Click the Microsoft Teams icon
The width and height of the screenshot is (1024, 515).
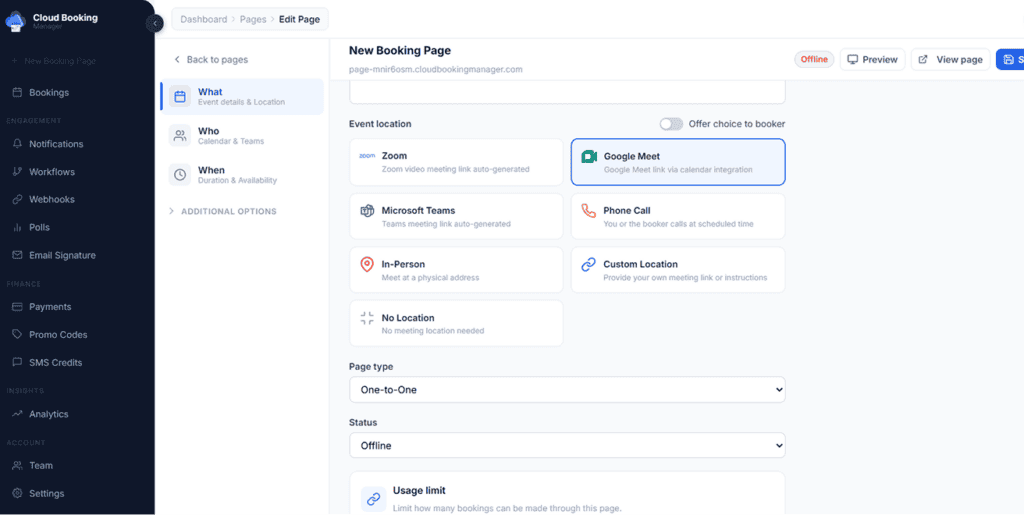pos(367,211)
